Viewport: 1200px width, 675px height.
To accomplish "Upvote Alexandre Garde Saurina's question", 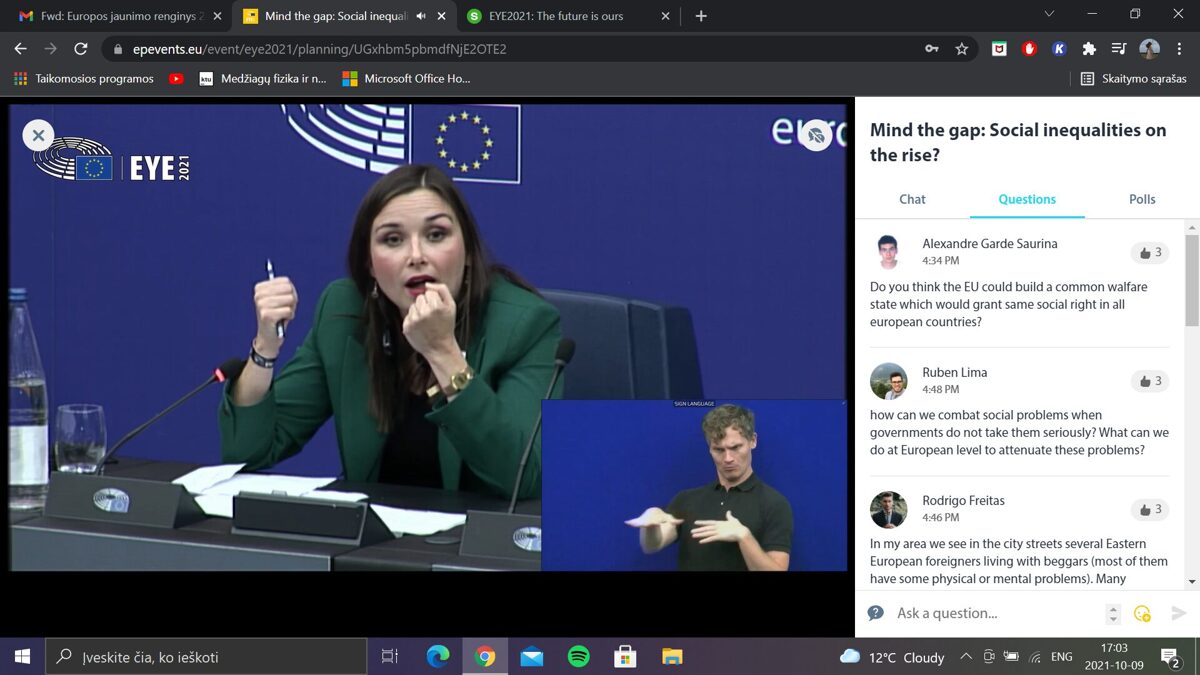I will (1149, 253).
